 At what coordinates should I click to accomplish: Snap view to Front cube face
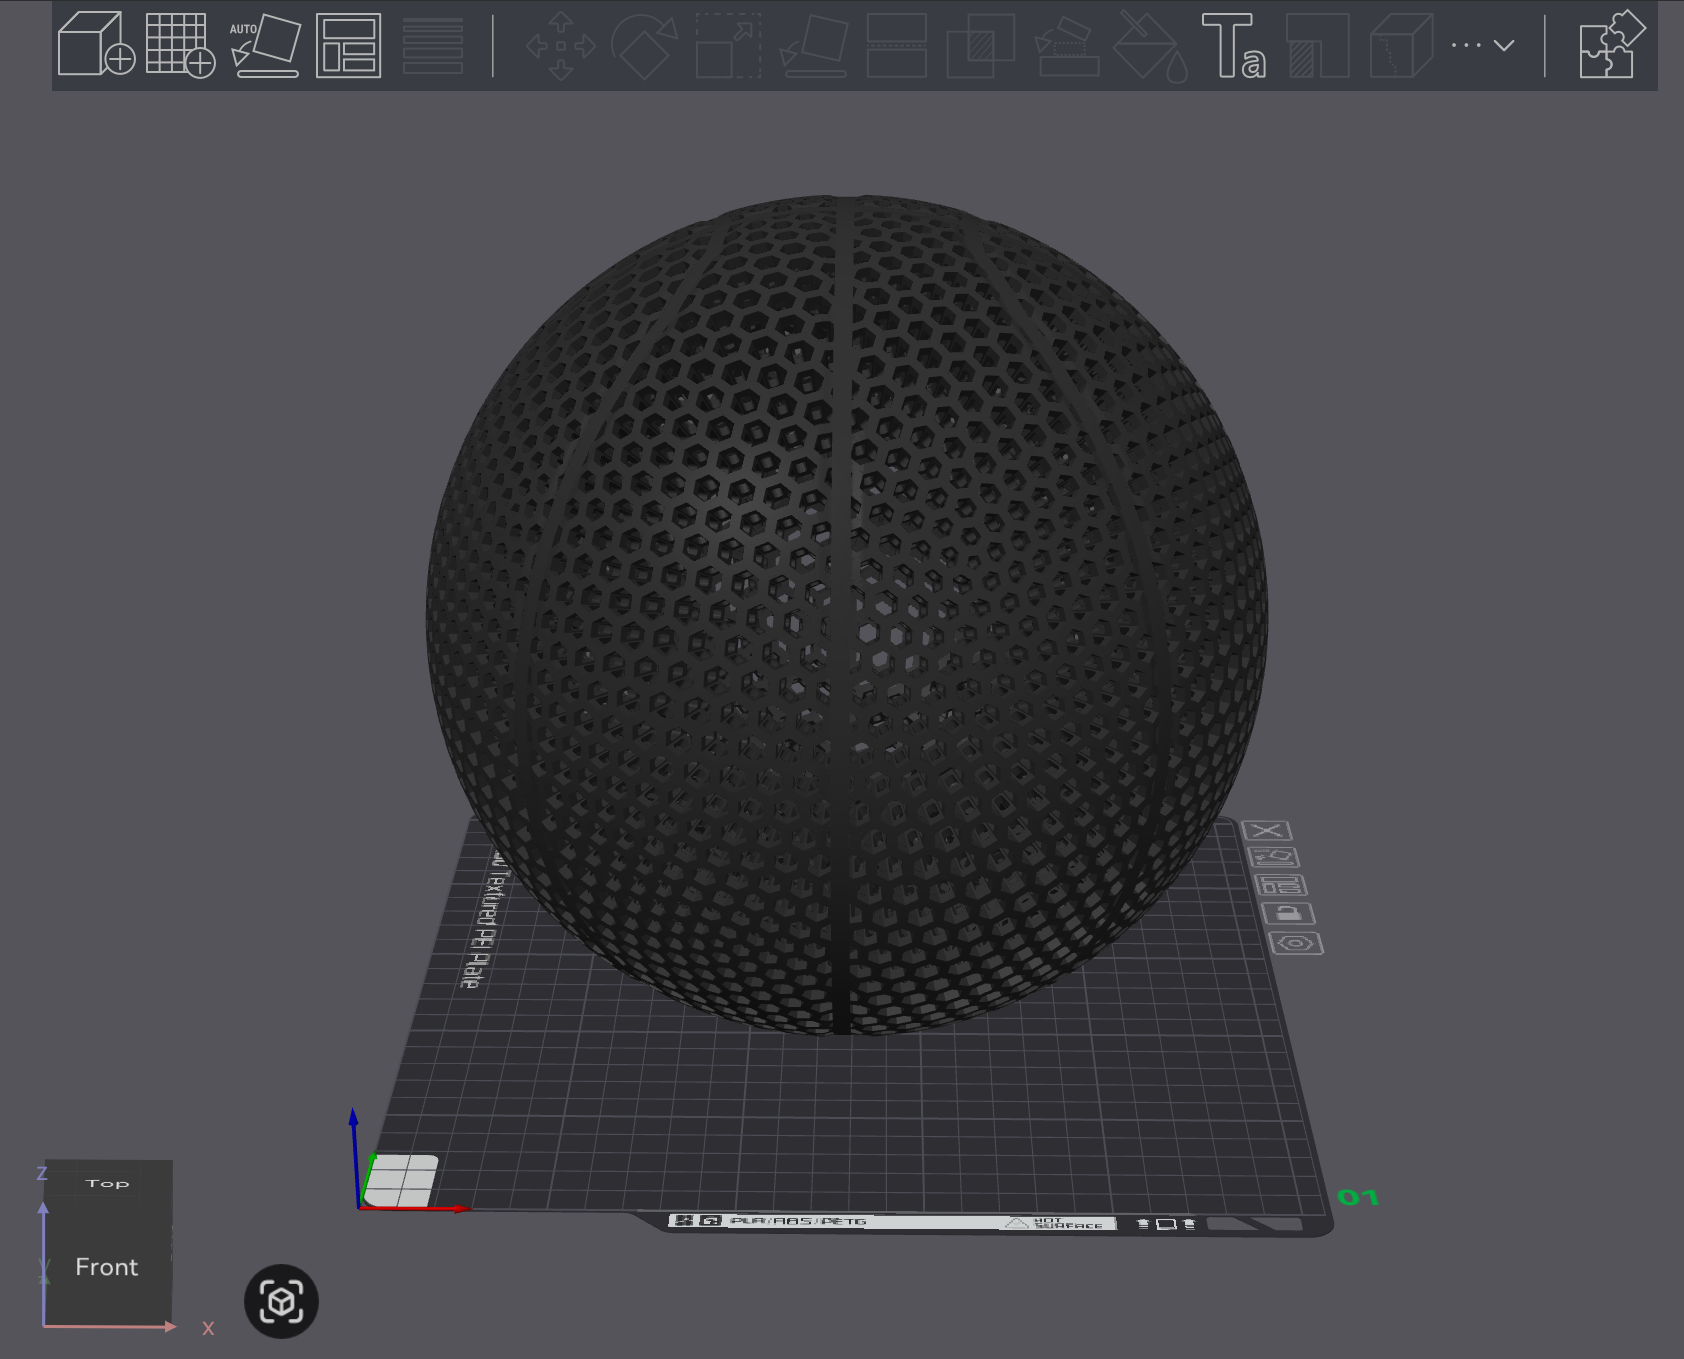point(106,1267)
